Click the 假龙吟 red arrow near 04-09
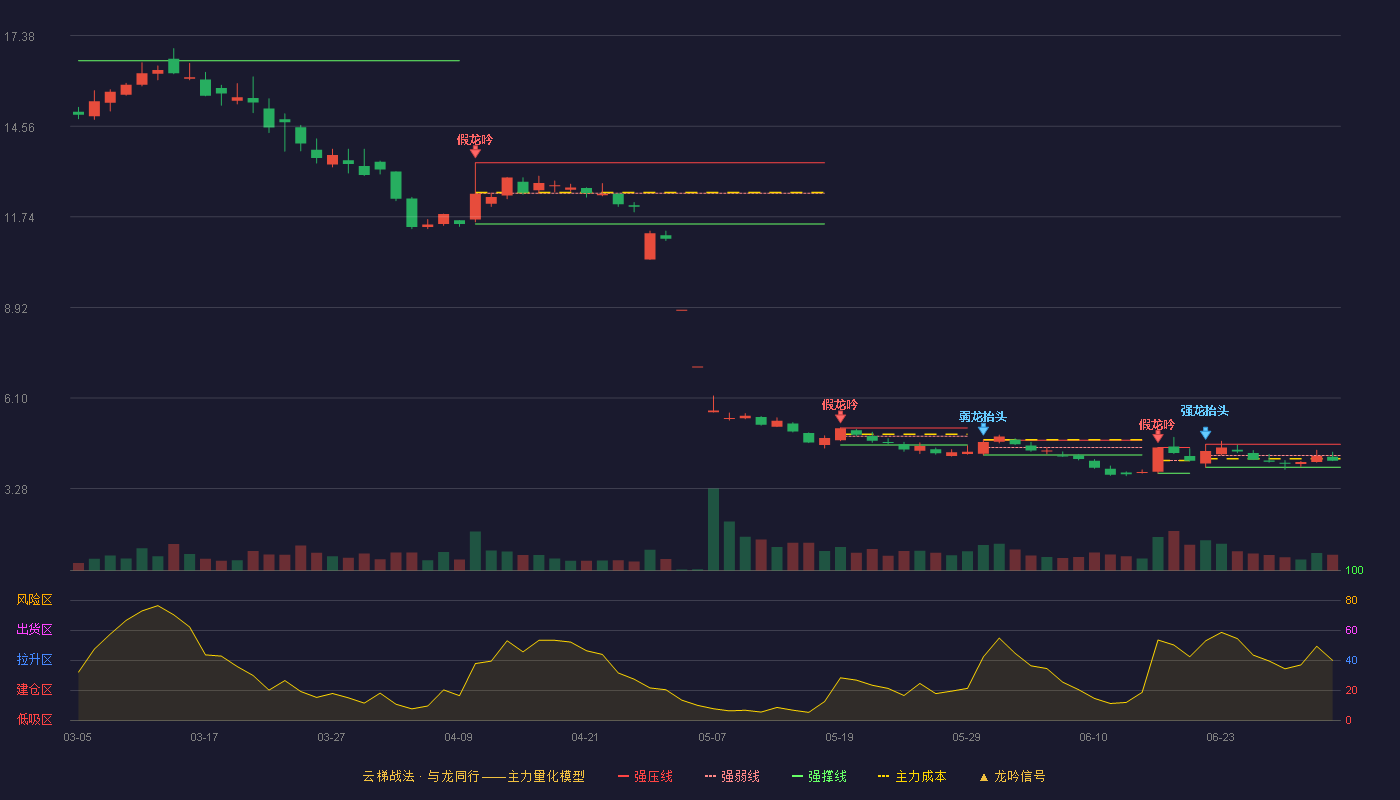 pos(475,152)
